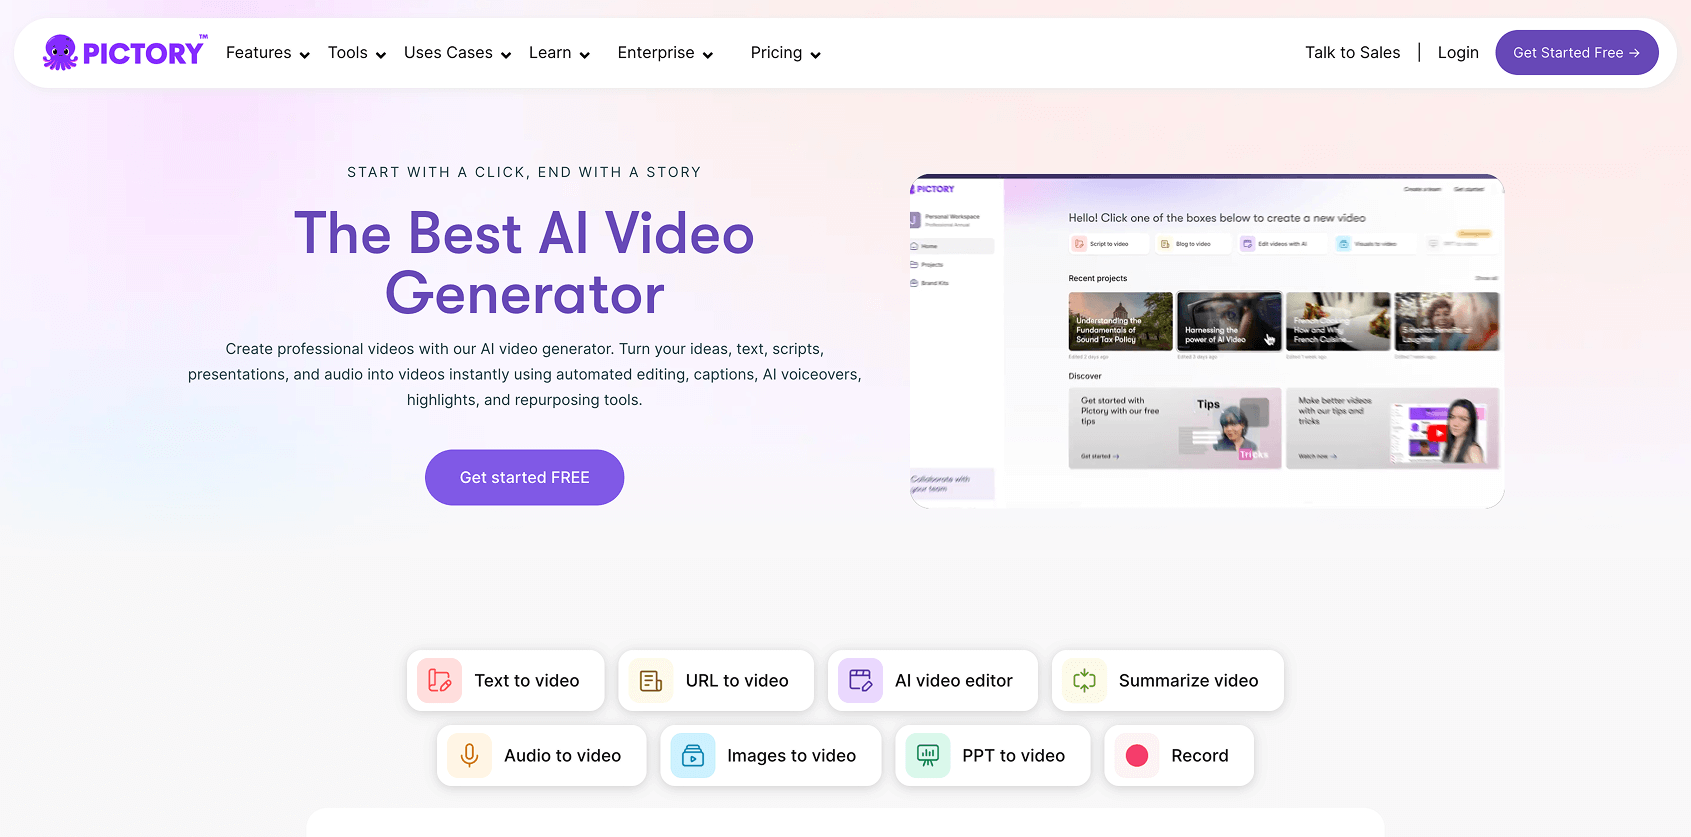Image resolution: width=1691 pixels, height=837 pixels.
Task: Expand the Tools chevron
Action: coord(380,55)
